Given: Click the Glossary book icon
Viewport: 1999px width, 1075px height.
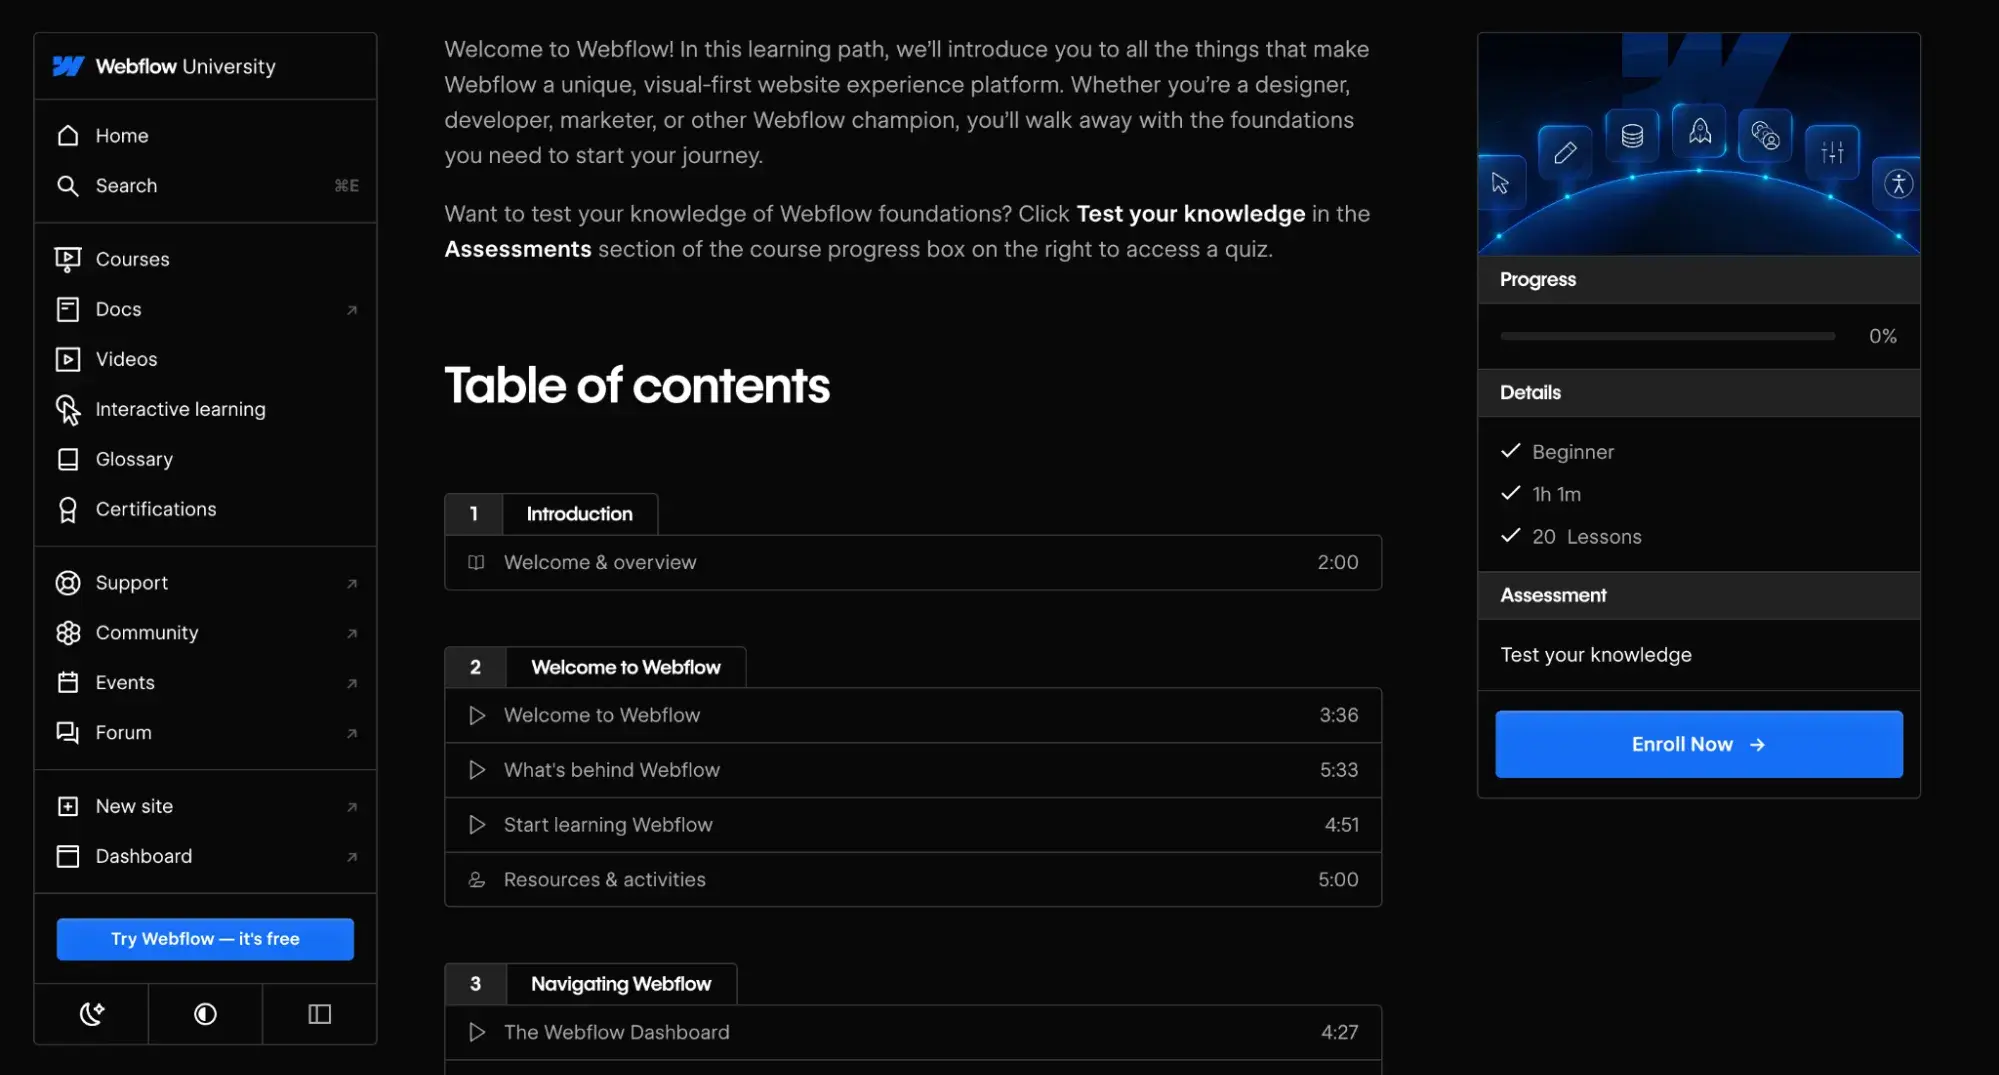Looking at the screenshot, I should click(68, 459).
